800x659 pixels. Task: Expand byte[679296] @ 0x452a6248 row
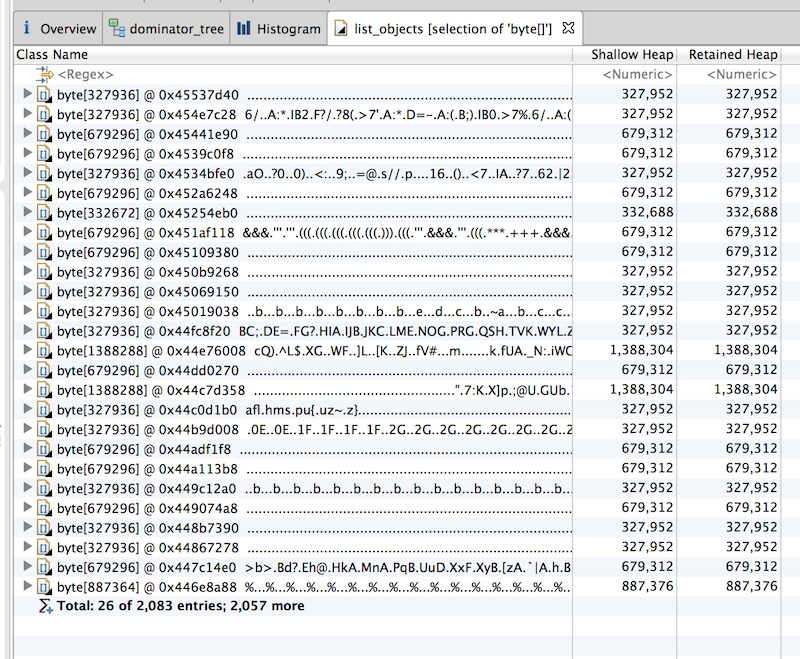(x=28, y=192)
